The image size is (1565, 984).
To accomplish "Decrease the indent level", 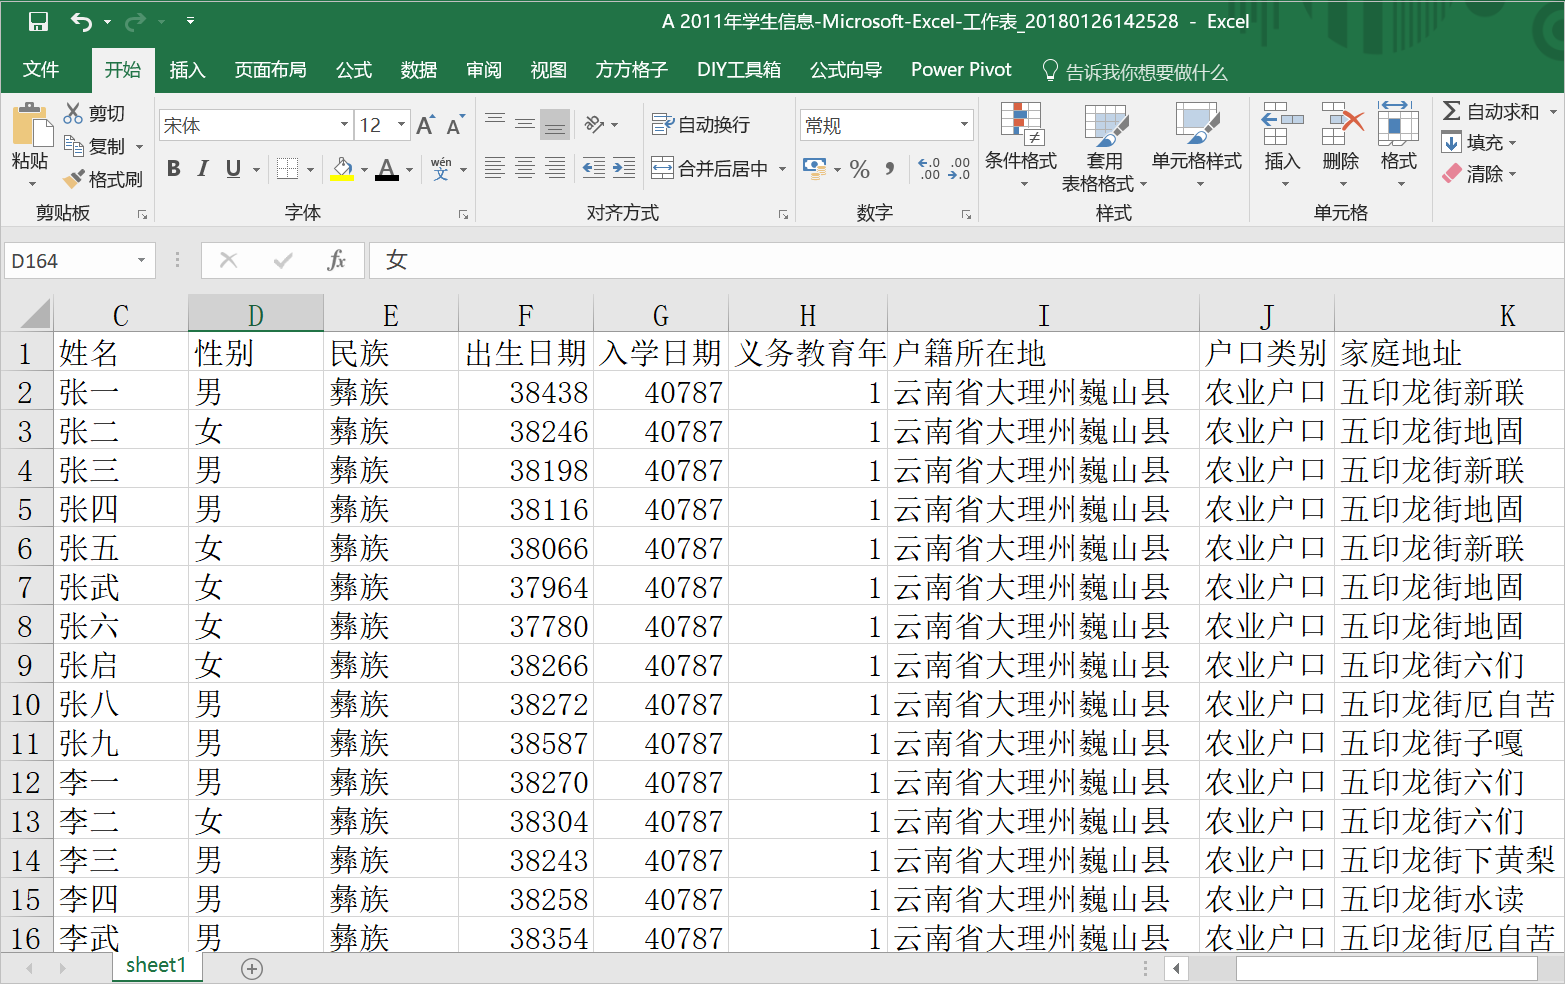I will pyautogui.click(x=593, y=168).
